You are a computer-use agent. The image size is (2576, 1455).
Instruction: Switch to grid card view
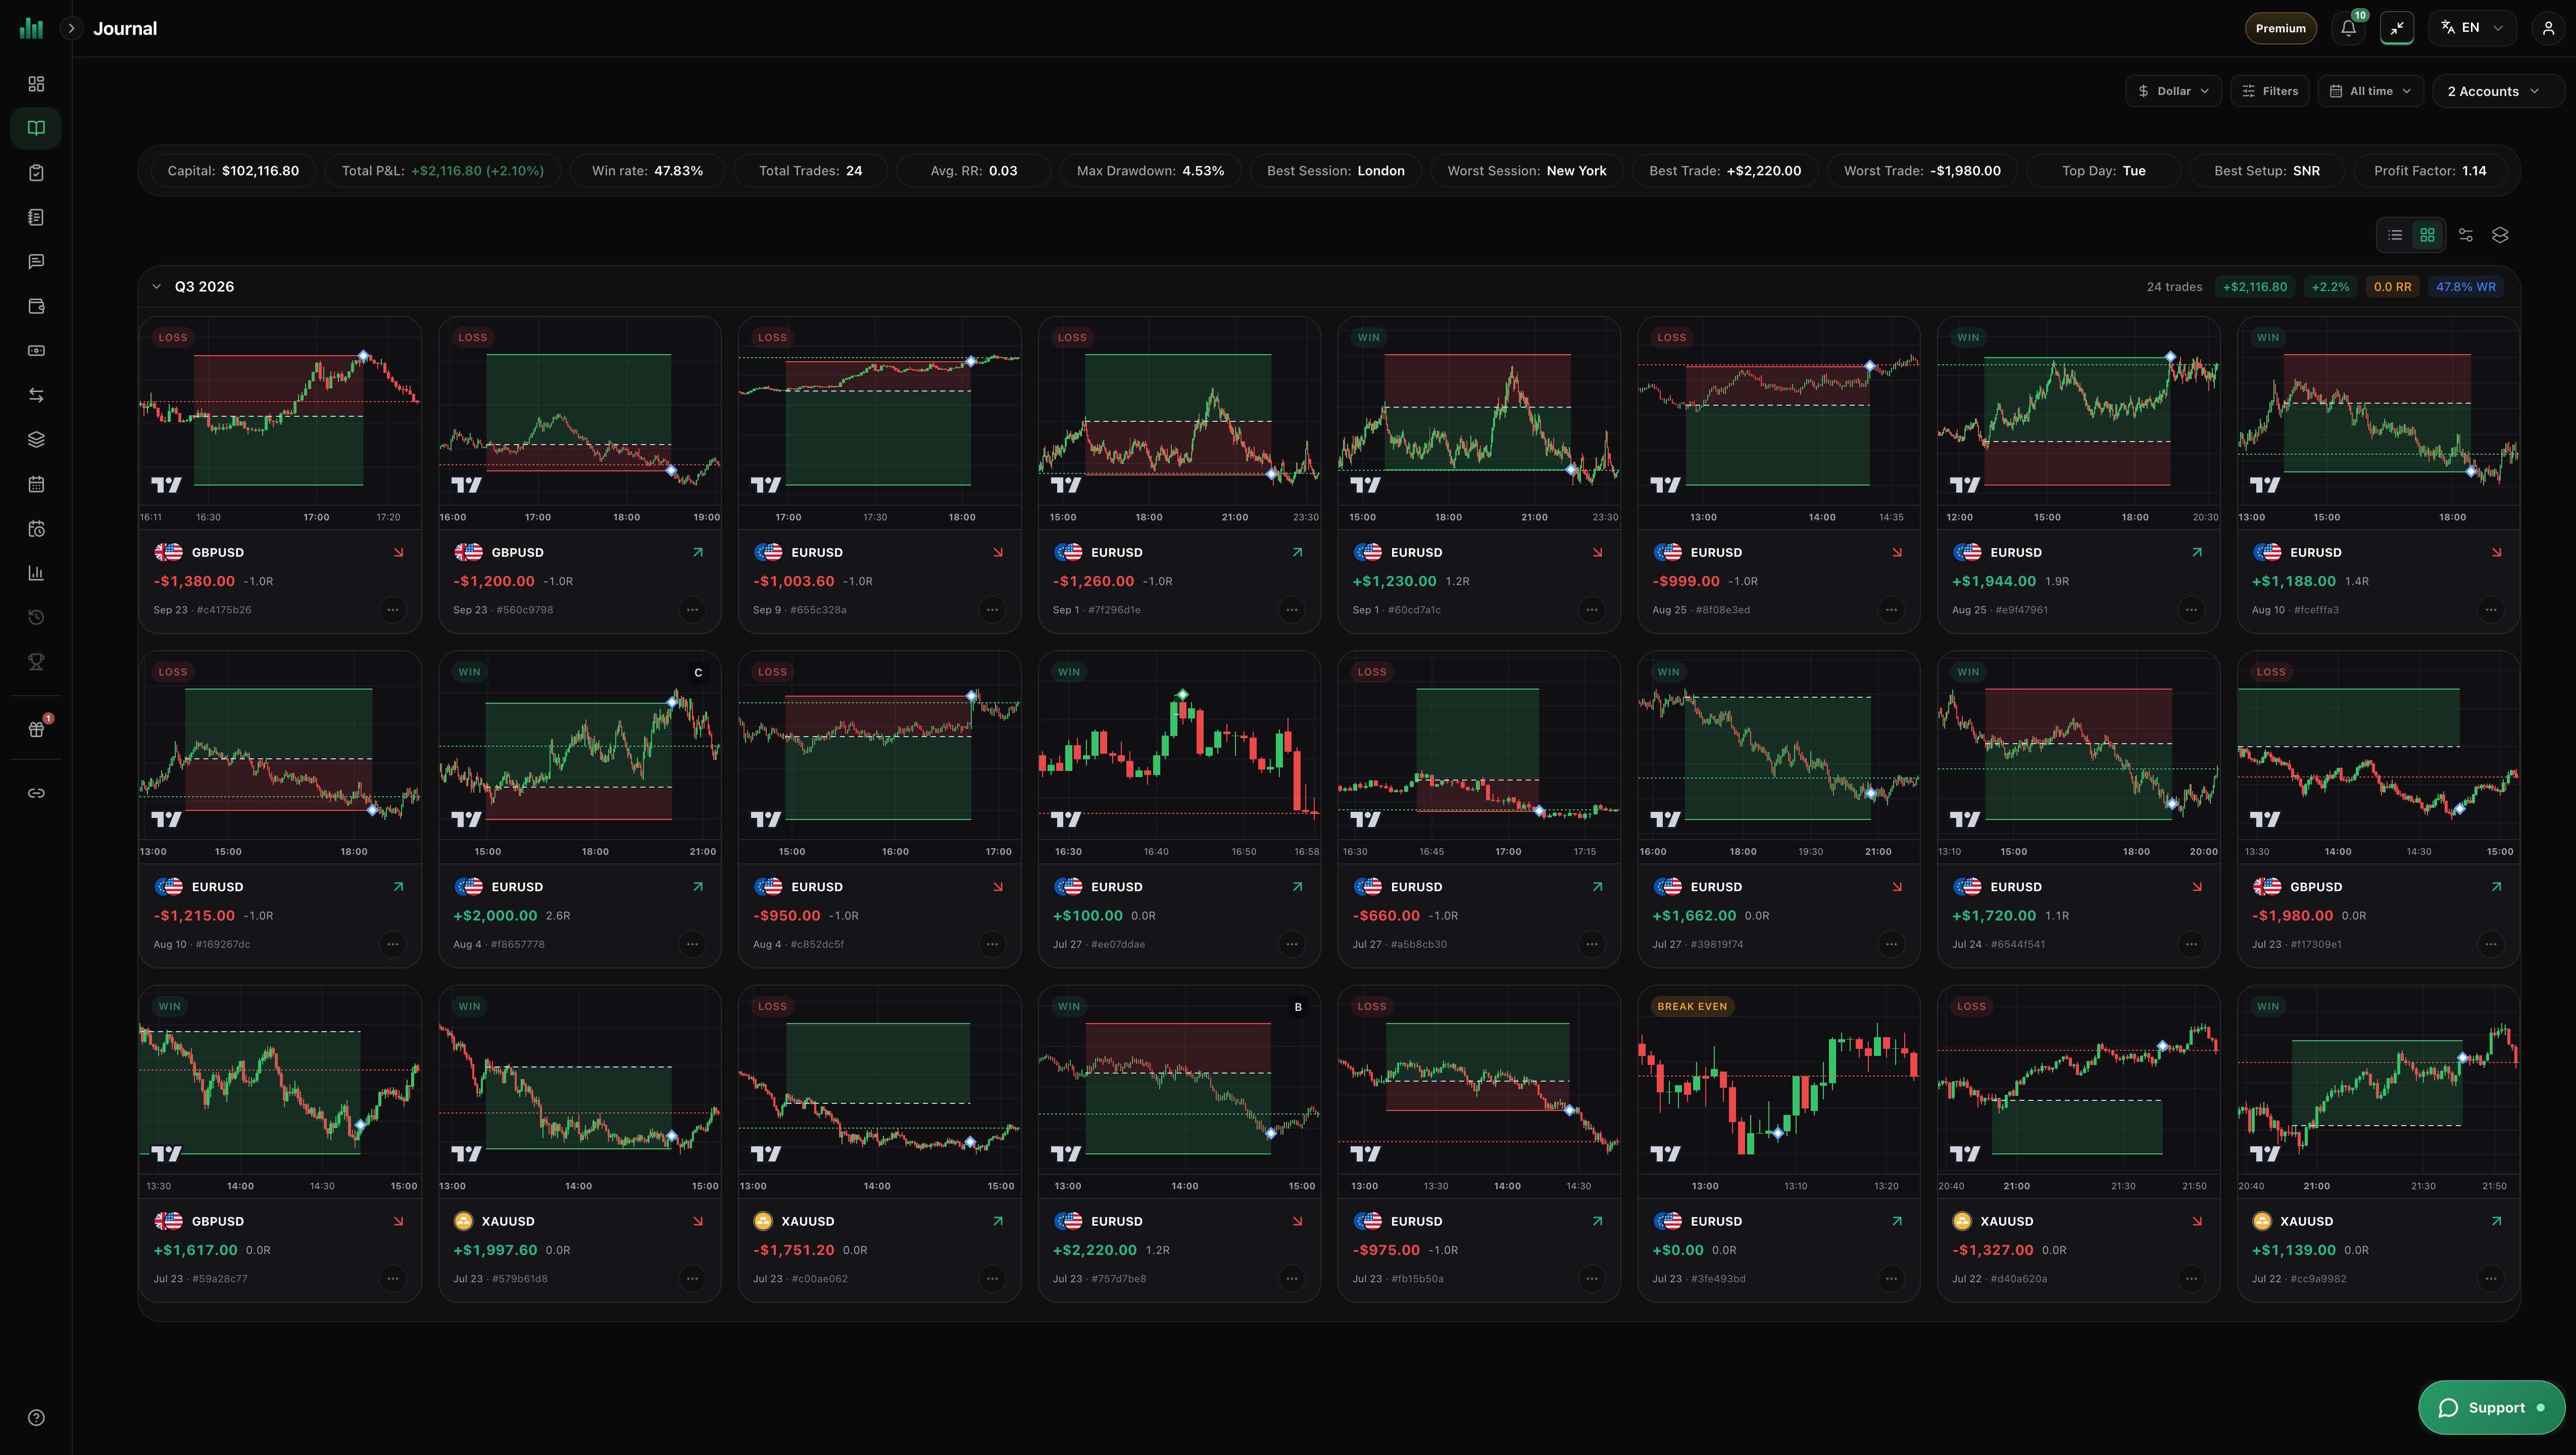tap(2427, 235)
